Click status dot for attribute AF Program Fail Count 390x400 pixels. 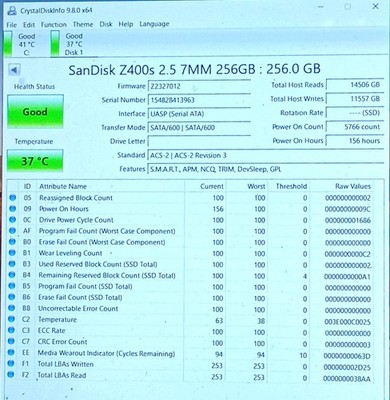coord(12,231)
